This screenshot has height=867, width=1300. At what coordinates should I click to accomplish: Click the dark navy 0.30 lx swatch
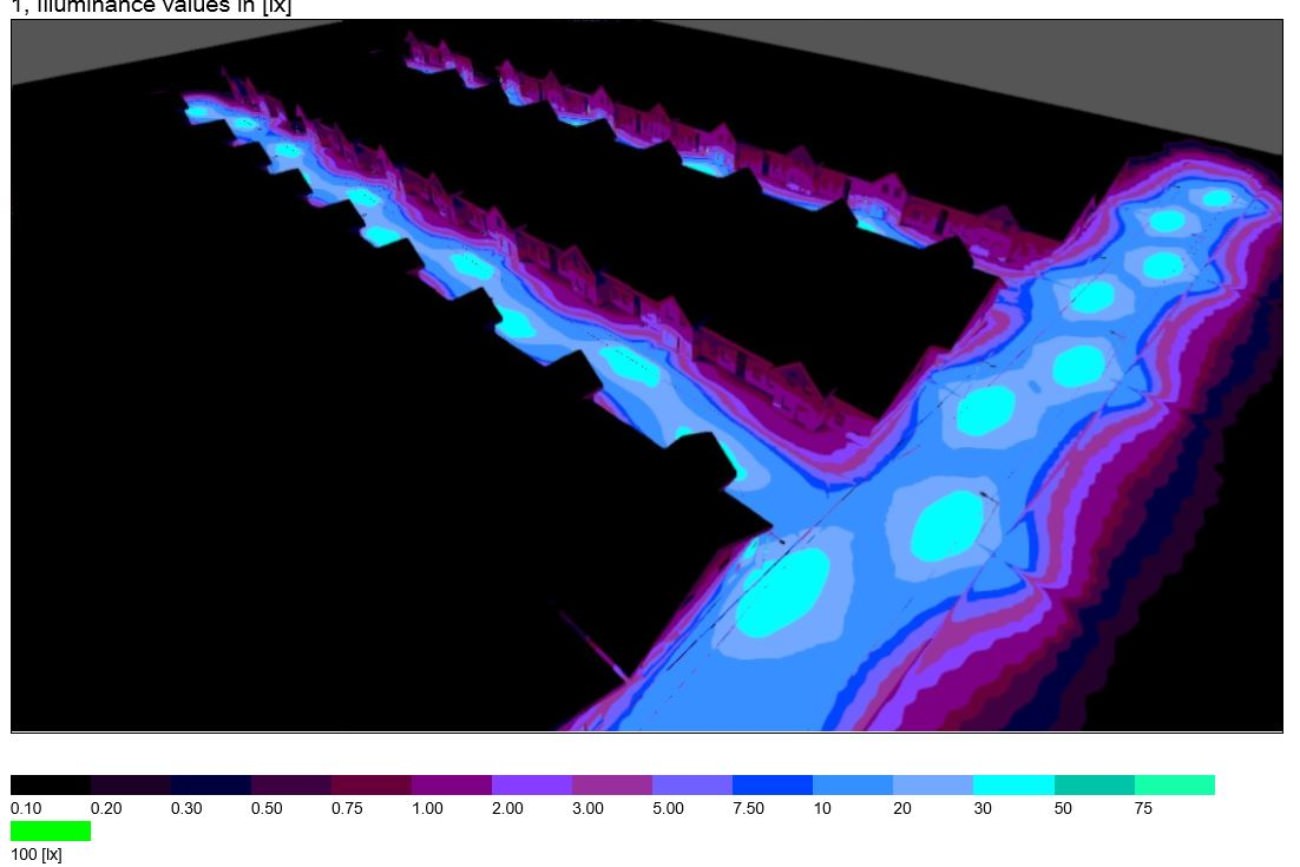click(210, 785)
